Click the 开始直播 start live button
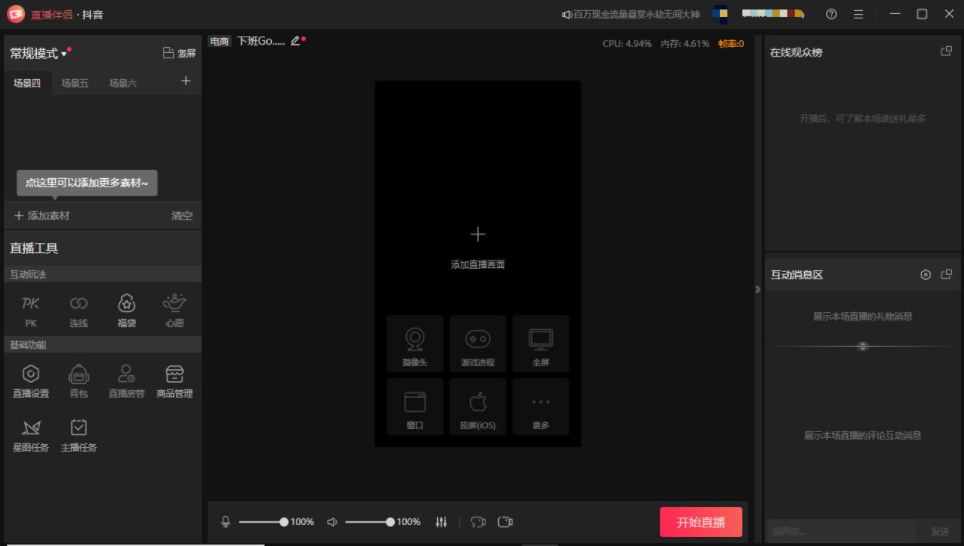964x546 pixels. pyautogui.click(x=700, y=522)
